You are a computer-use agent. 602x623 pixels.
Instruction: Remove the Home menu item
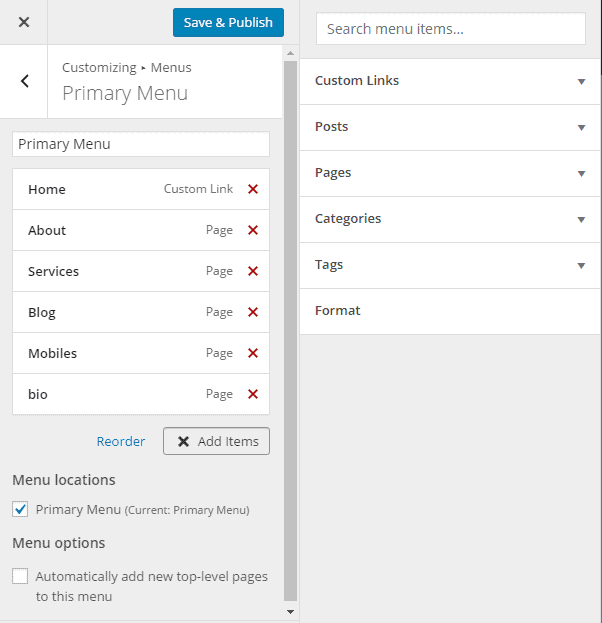point(253,189)
